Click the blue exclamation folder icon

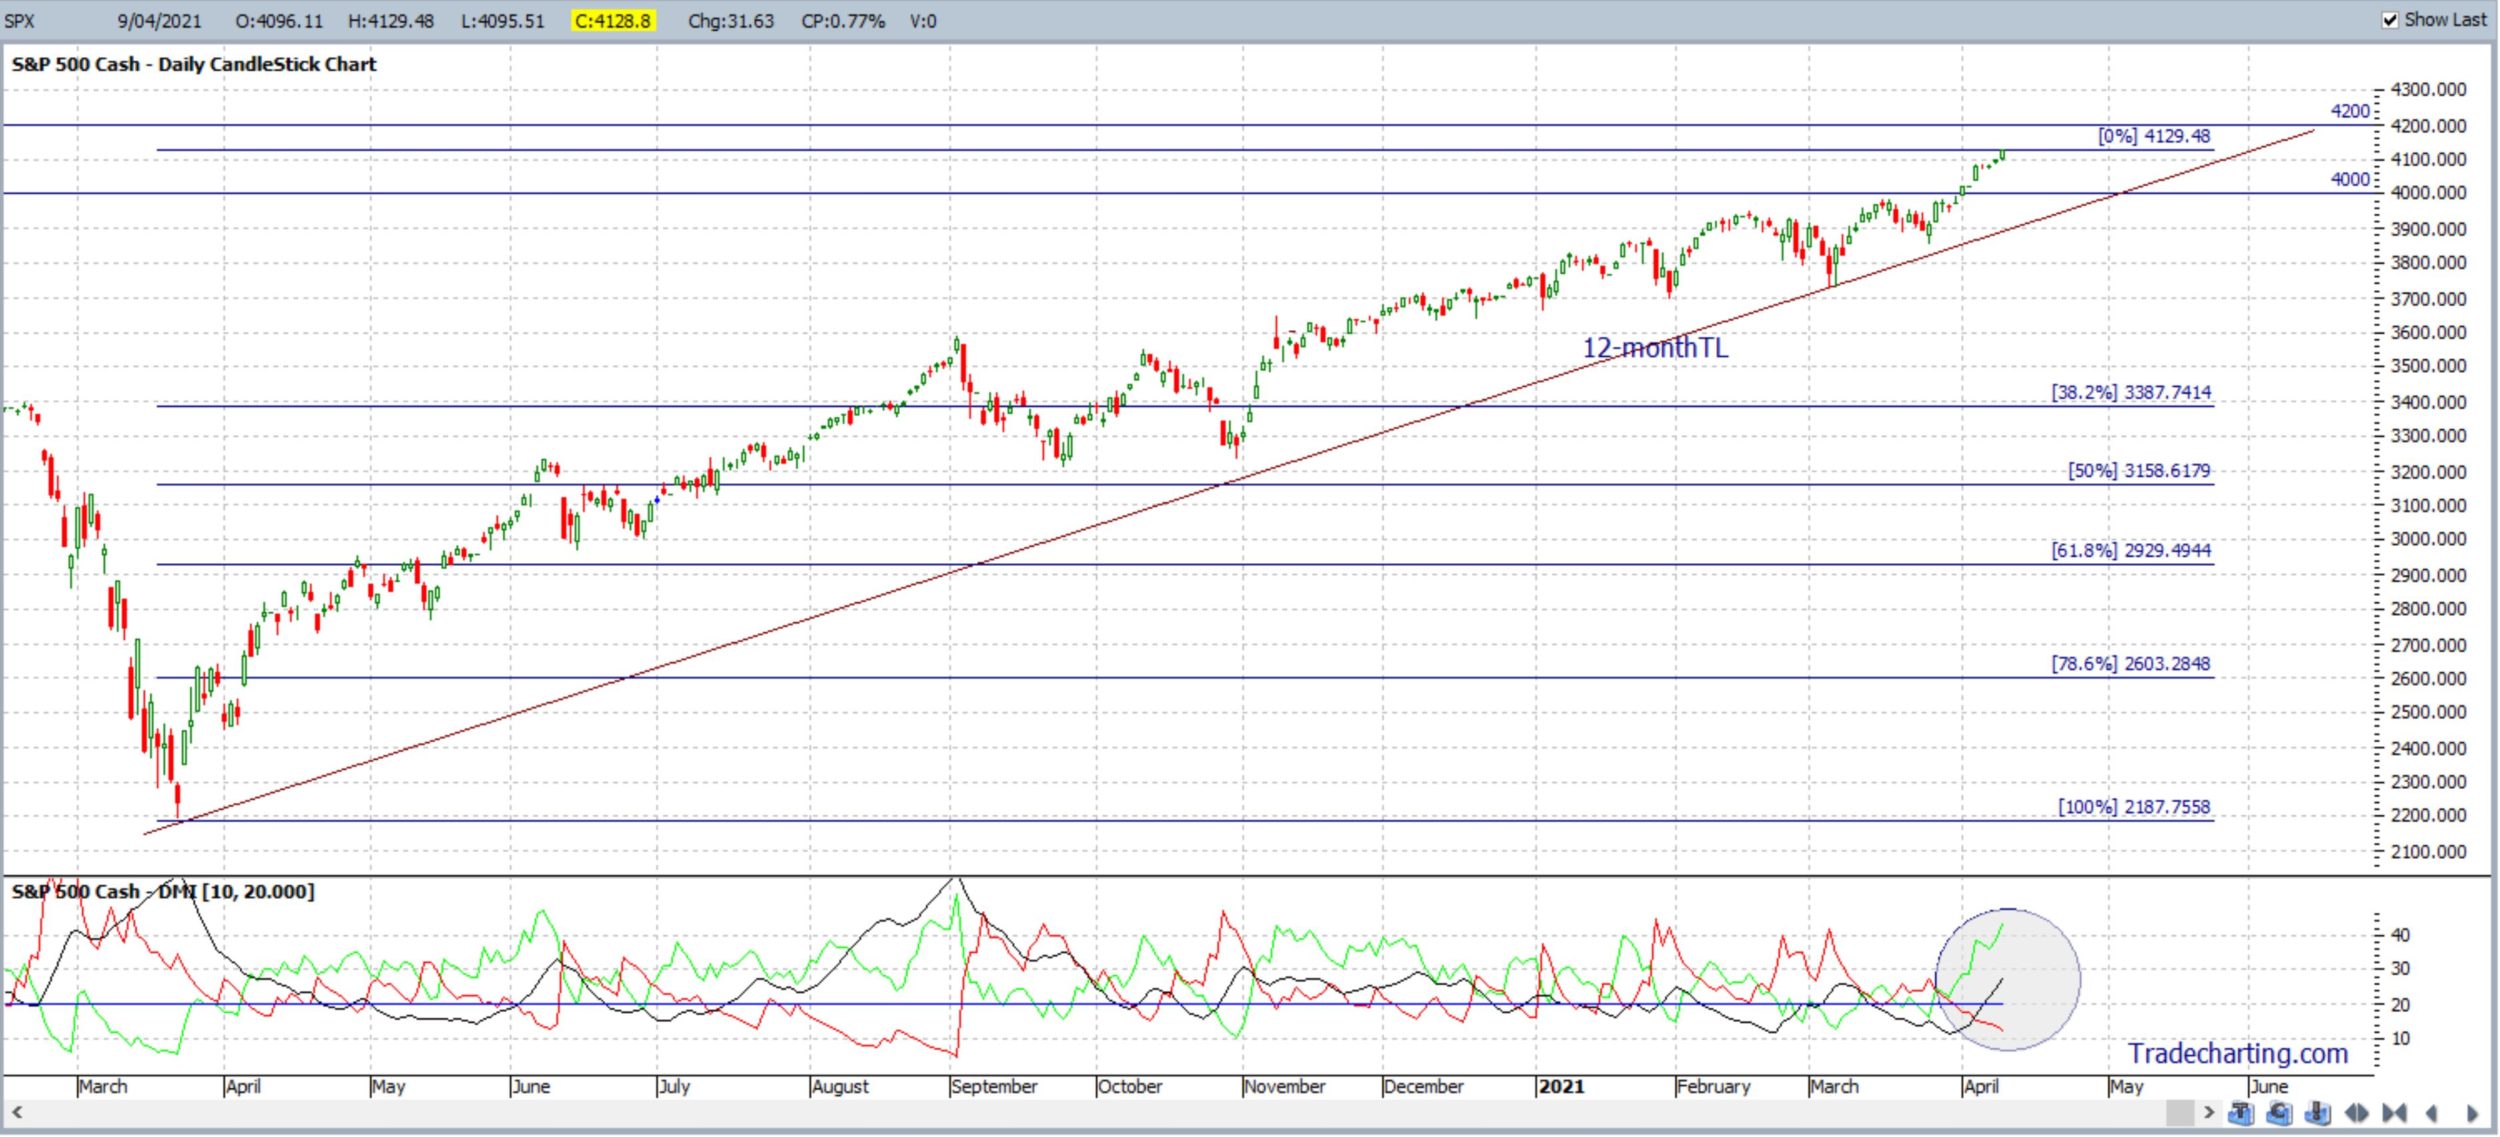(2317, 1113)
